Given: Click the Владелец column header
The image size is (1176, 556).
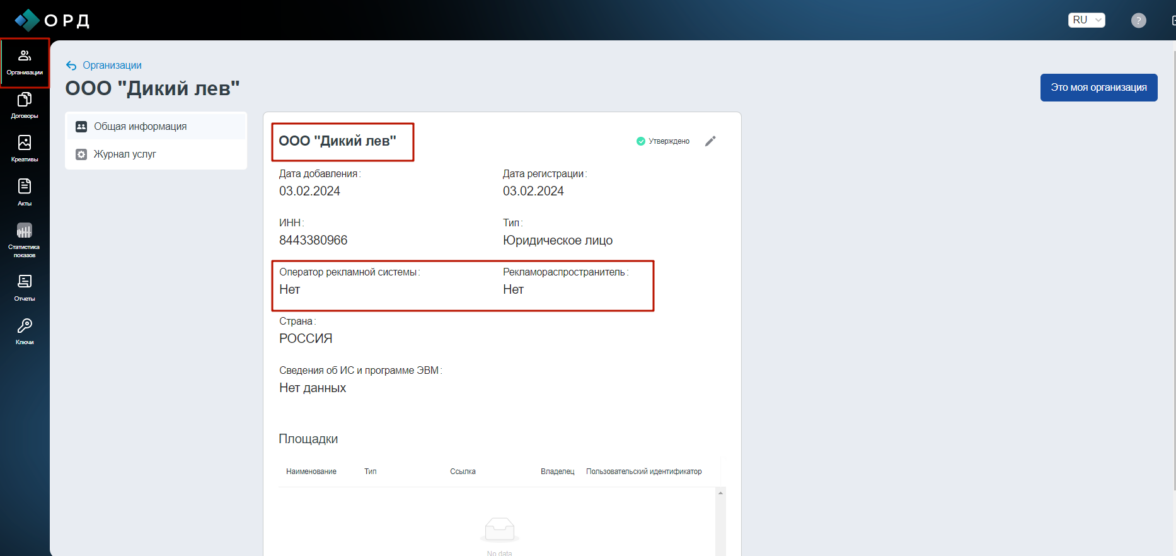Looking at the screenshot, I should [557, 471].
